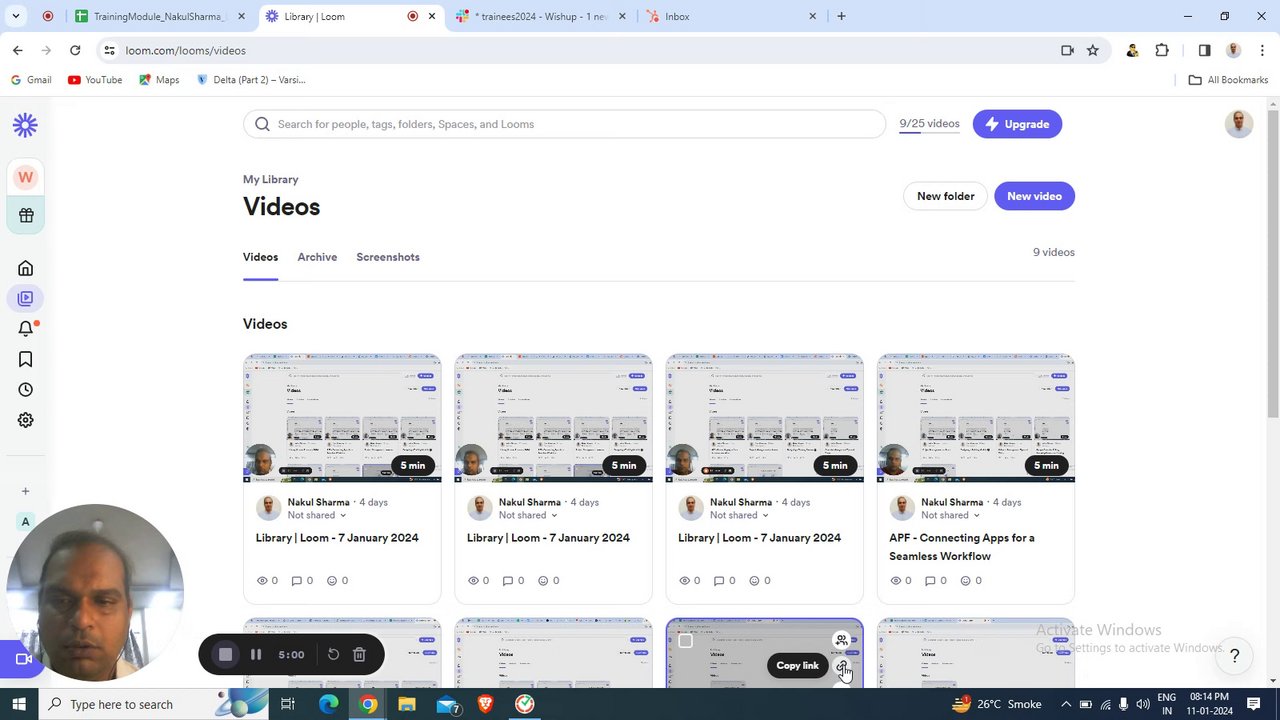Open the Chrome three-dot menu
1280x720 pixels.
click(x=1262, y=50)
